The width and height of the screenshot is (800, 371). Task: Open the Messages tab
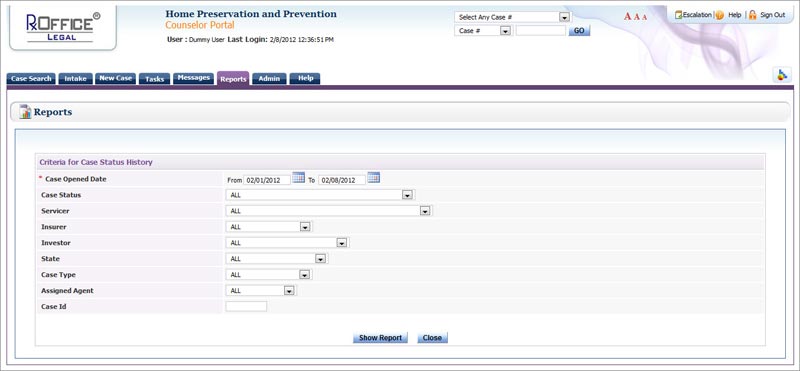(193, 78)
